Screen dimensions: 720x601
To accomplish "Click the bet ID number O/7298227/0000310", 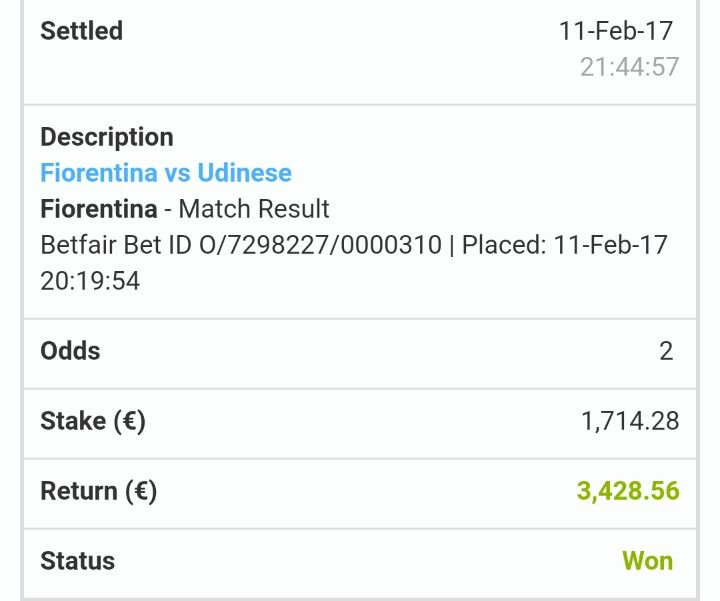I will pos(321,245).
